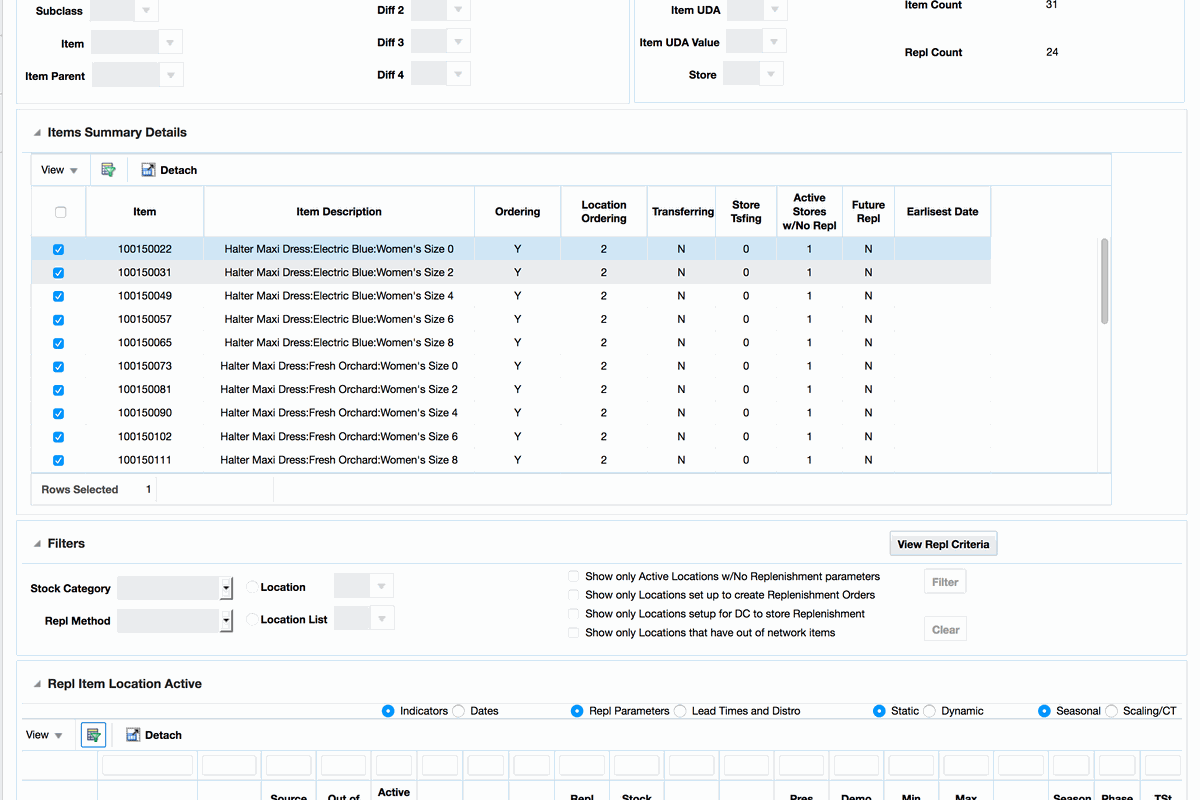Open the Diff 4 dropdown
This screenshot has height=800, width=1200.
tap(458, 74)
